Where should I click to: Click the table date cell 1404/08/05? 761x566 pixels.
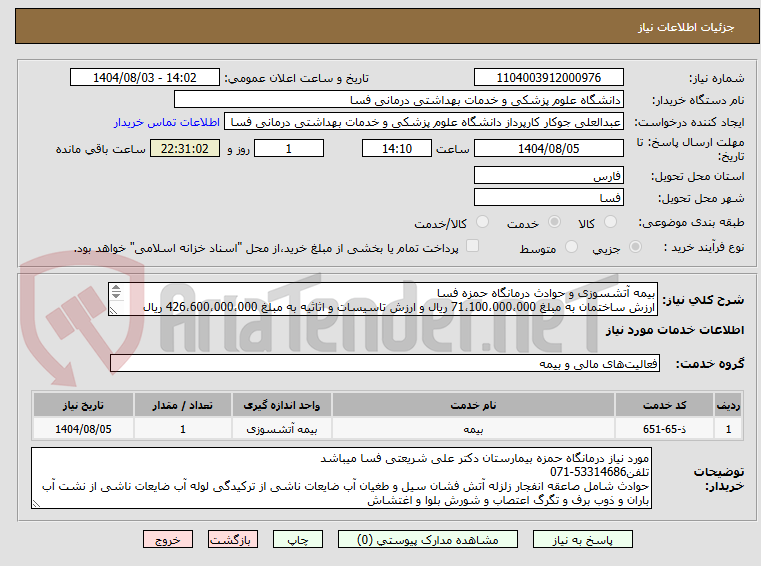click(83, 429)
